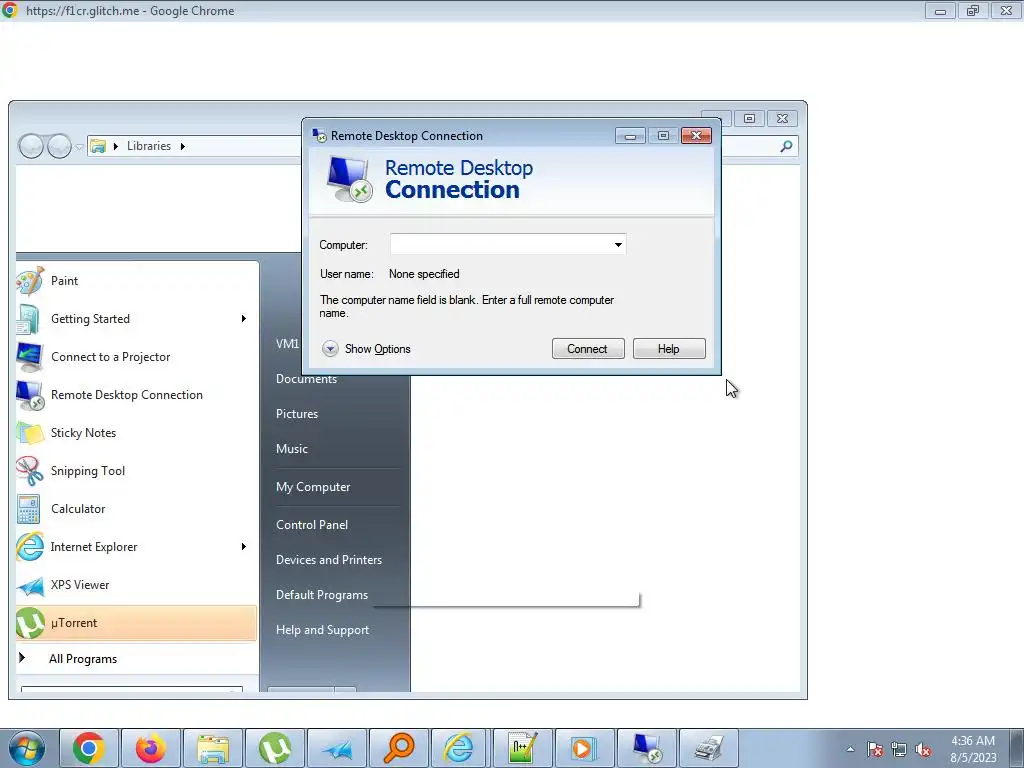Open the fax and scan taskbar icon

click(709, 748)
